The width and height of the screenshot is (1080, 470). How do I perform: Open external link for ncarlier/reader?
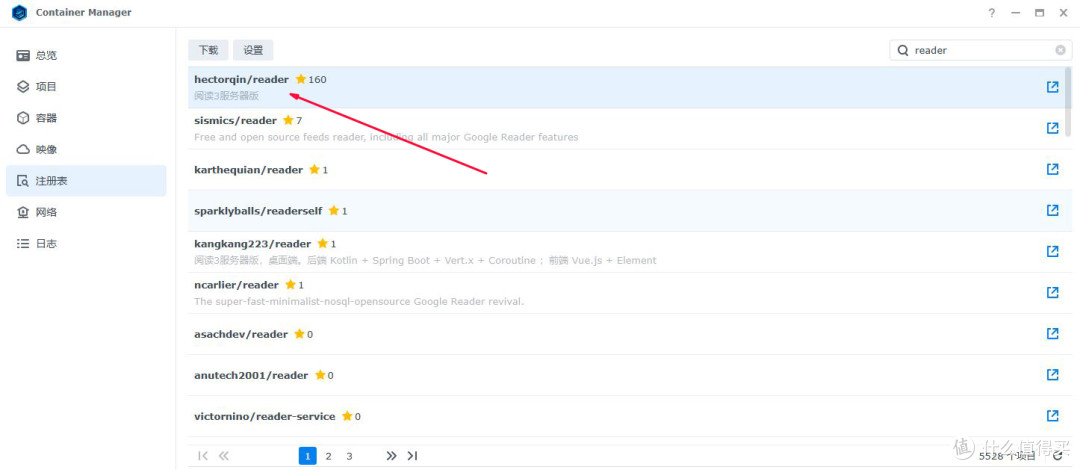point(1052,292)
